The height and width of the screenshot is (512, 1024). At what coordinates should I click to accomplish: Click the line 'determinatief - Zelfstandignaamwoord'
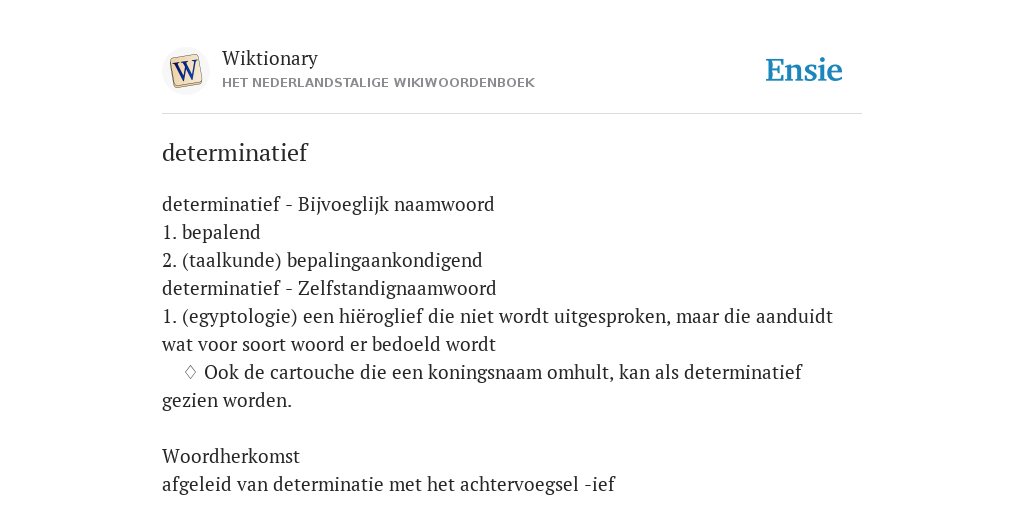329,288
